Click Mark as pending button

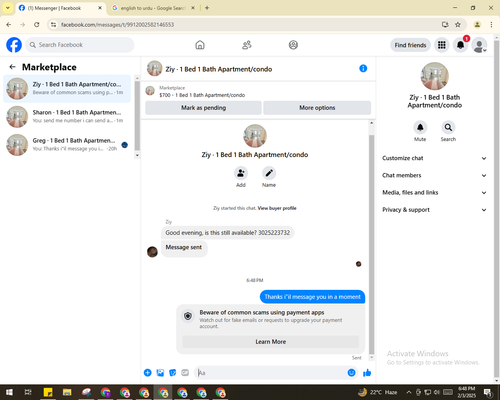point(203,108)
